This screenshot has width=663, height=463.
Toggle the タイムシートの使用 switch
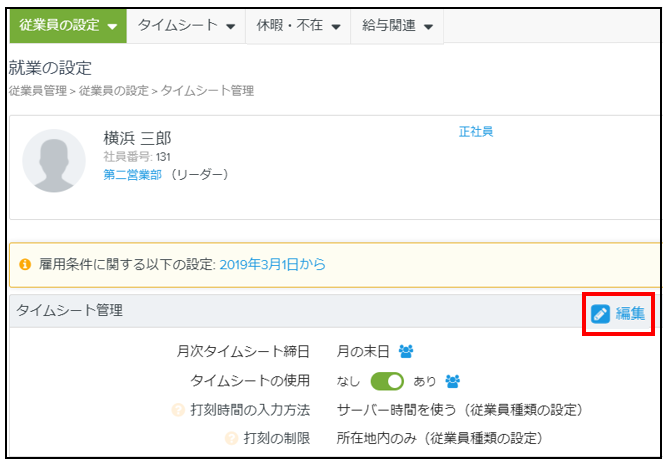[387, 381]
